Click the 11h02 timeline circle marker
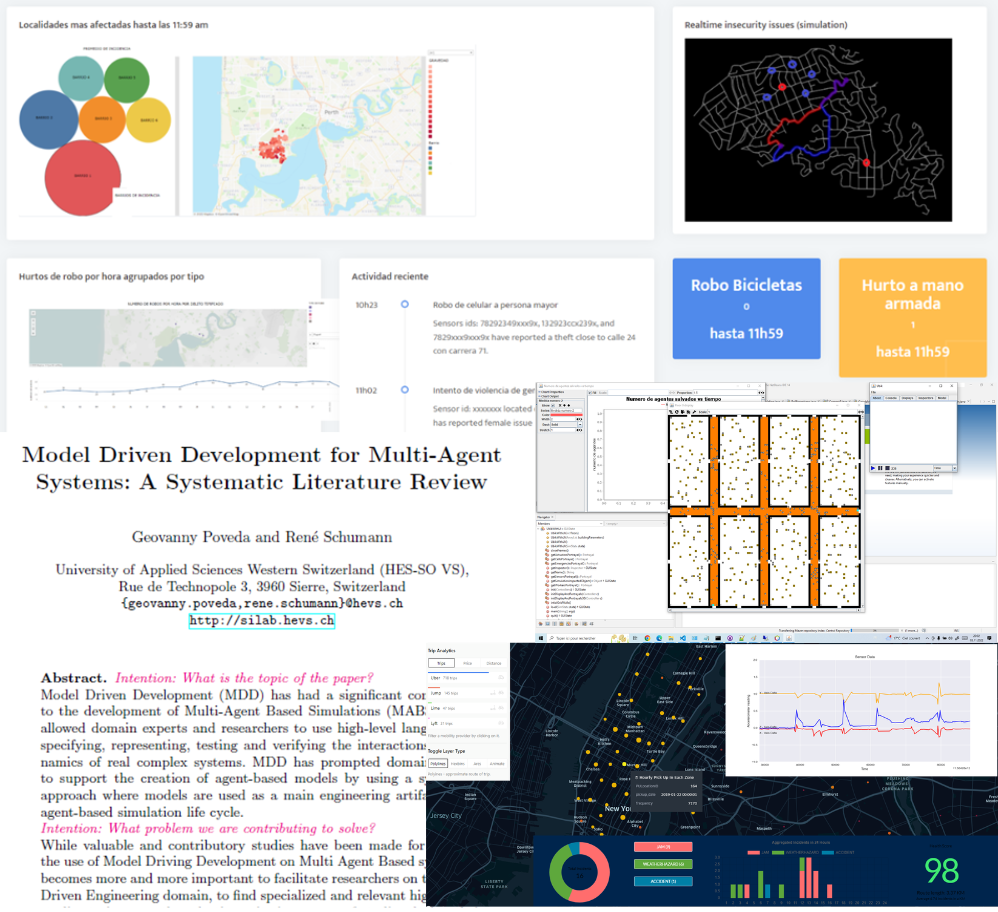 pos(404,389)
